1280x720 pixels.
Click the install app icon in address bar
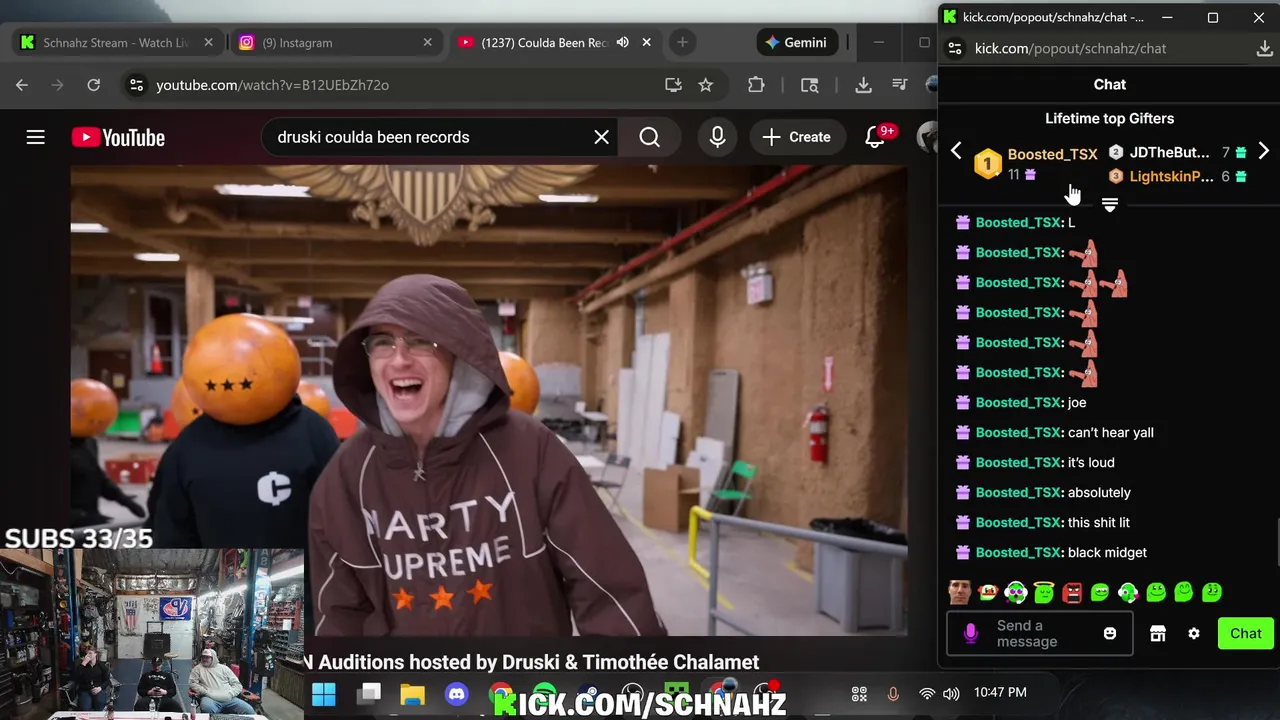click(673, 85)
